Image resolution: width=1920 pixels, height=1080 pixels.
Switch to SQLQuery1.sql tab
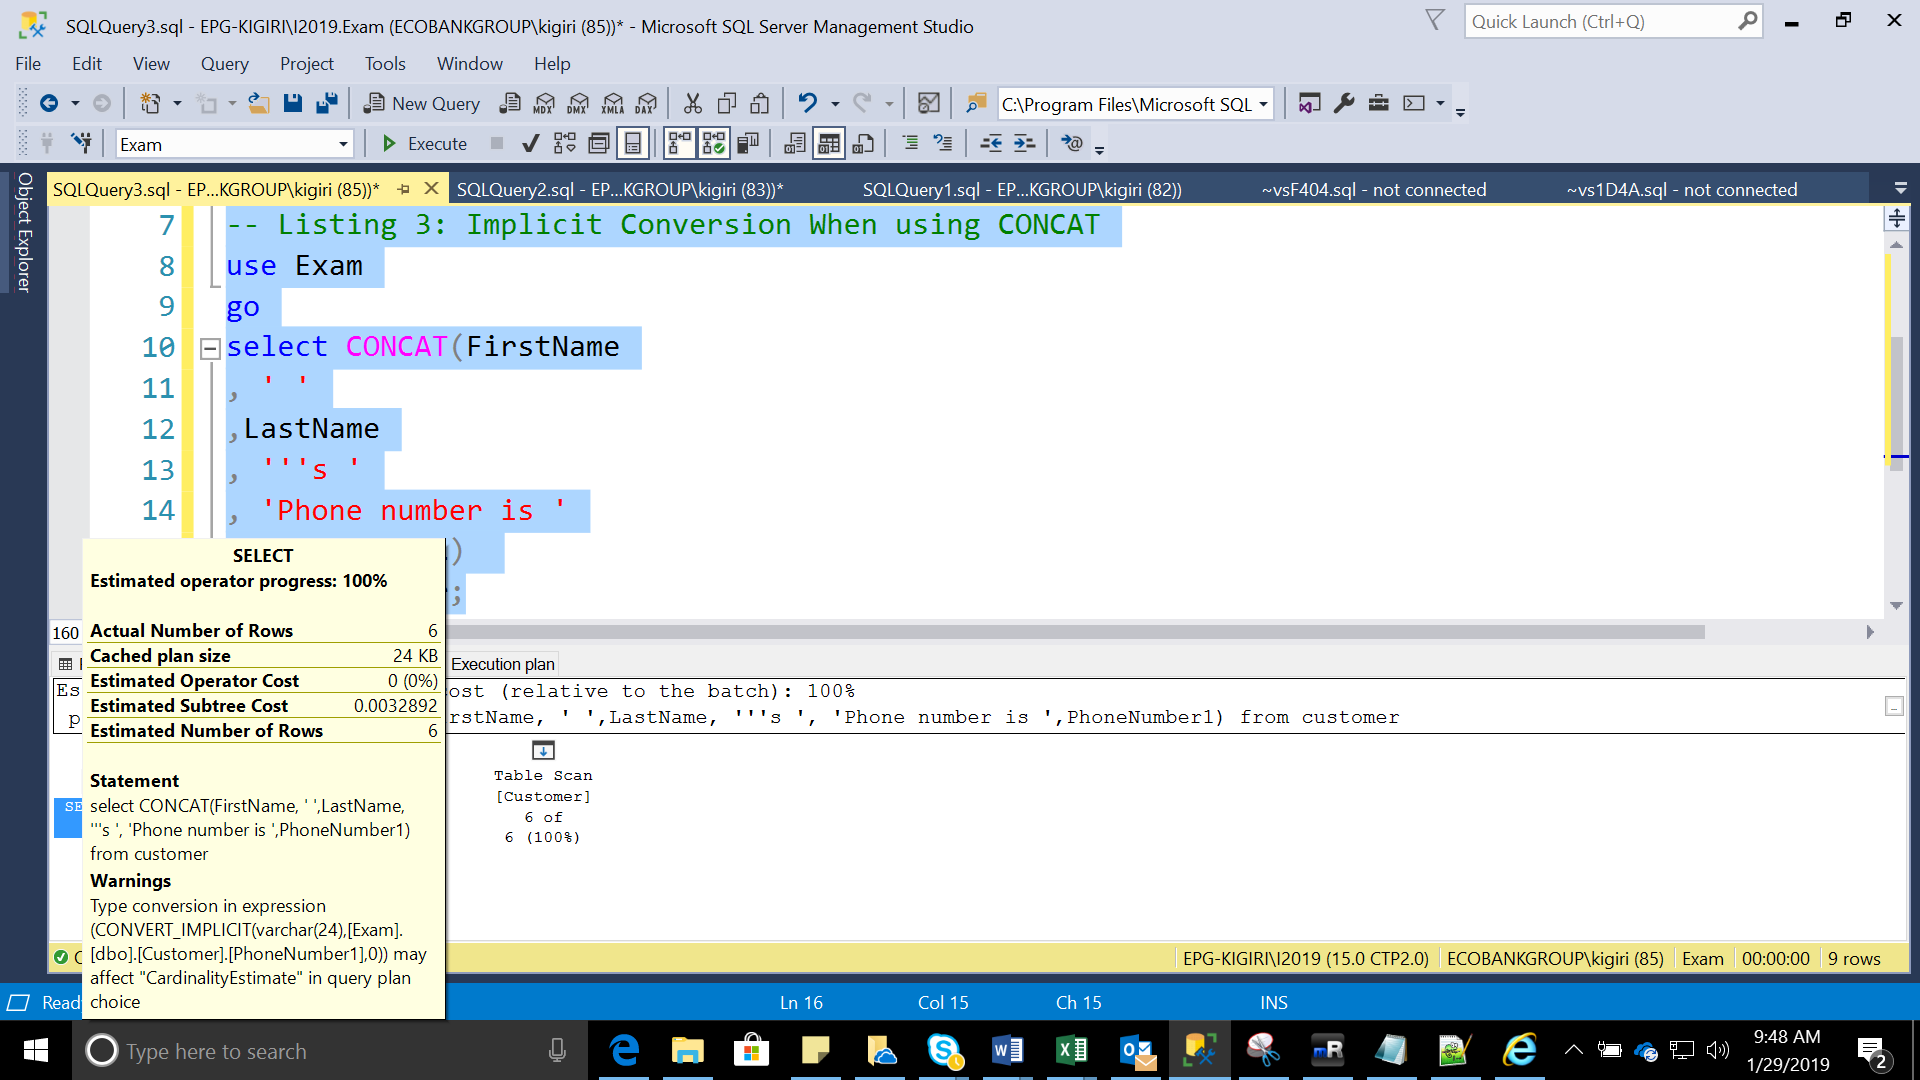tap(1021, 189)
